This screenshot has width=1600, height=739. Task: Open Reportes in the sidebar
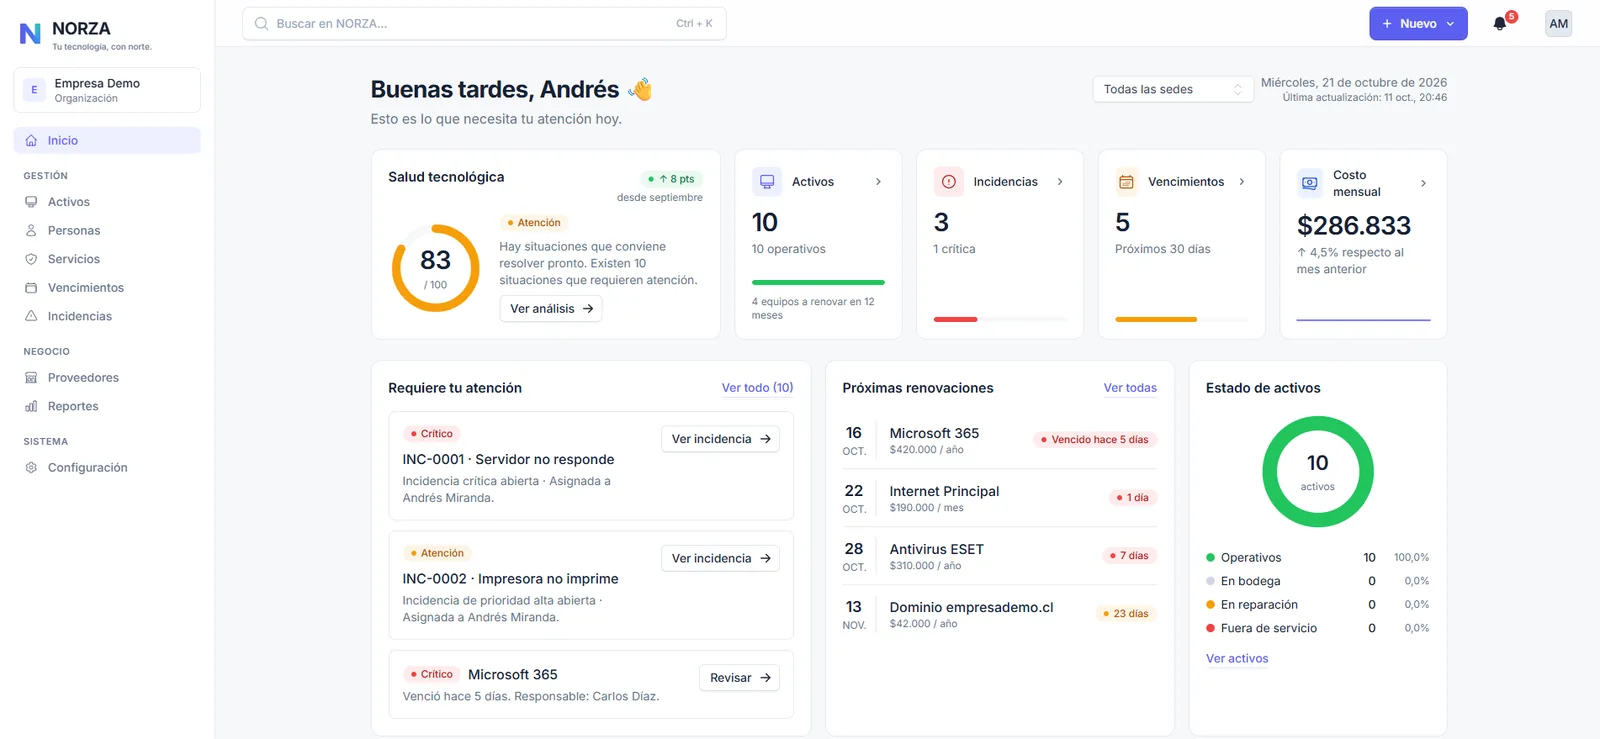pos(107,407)
